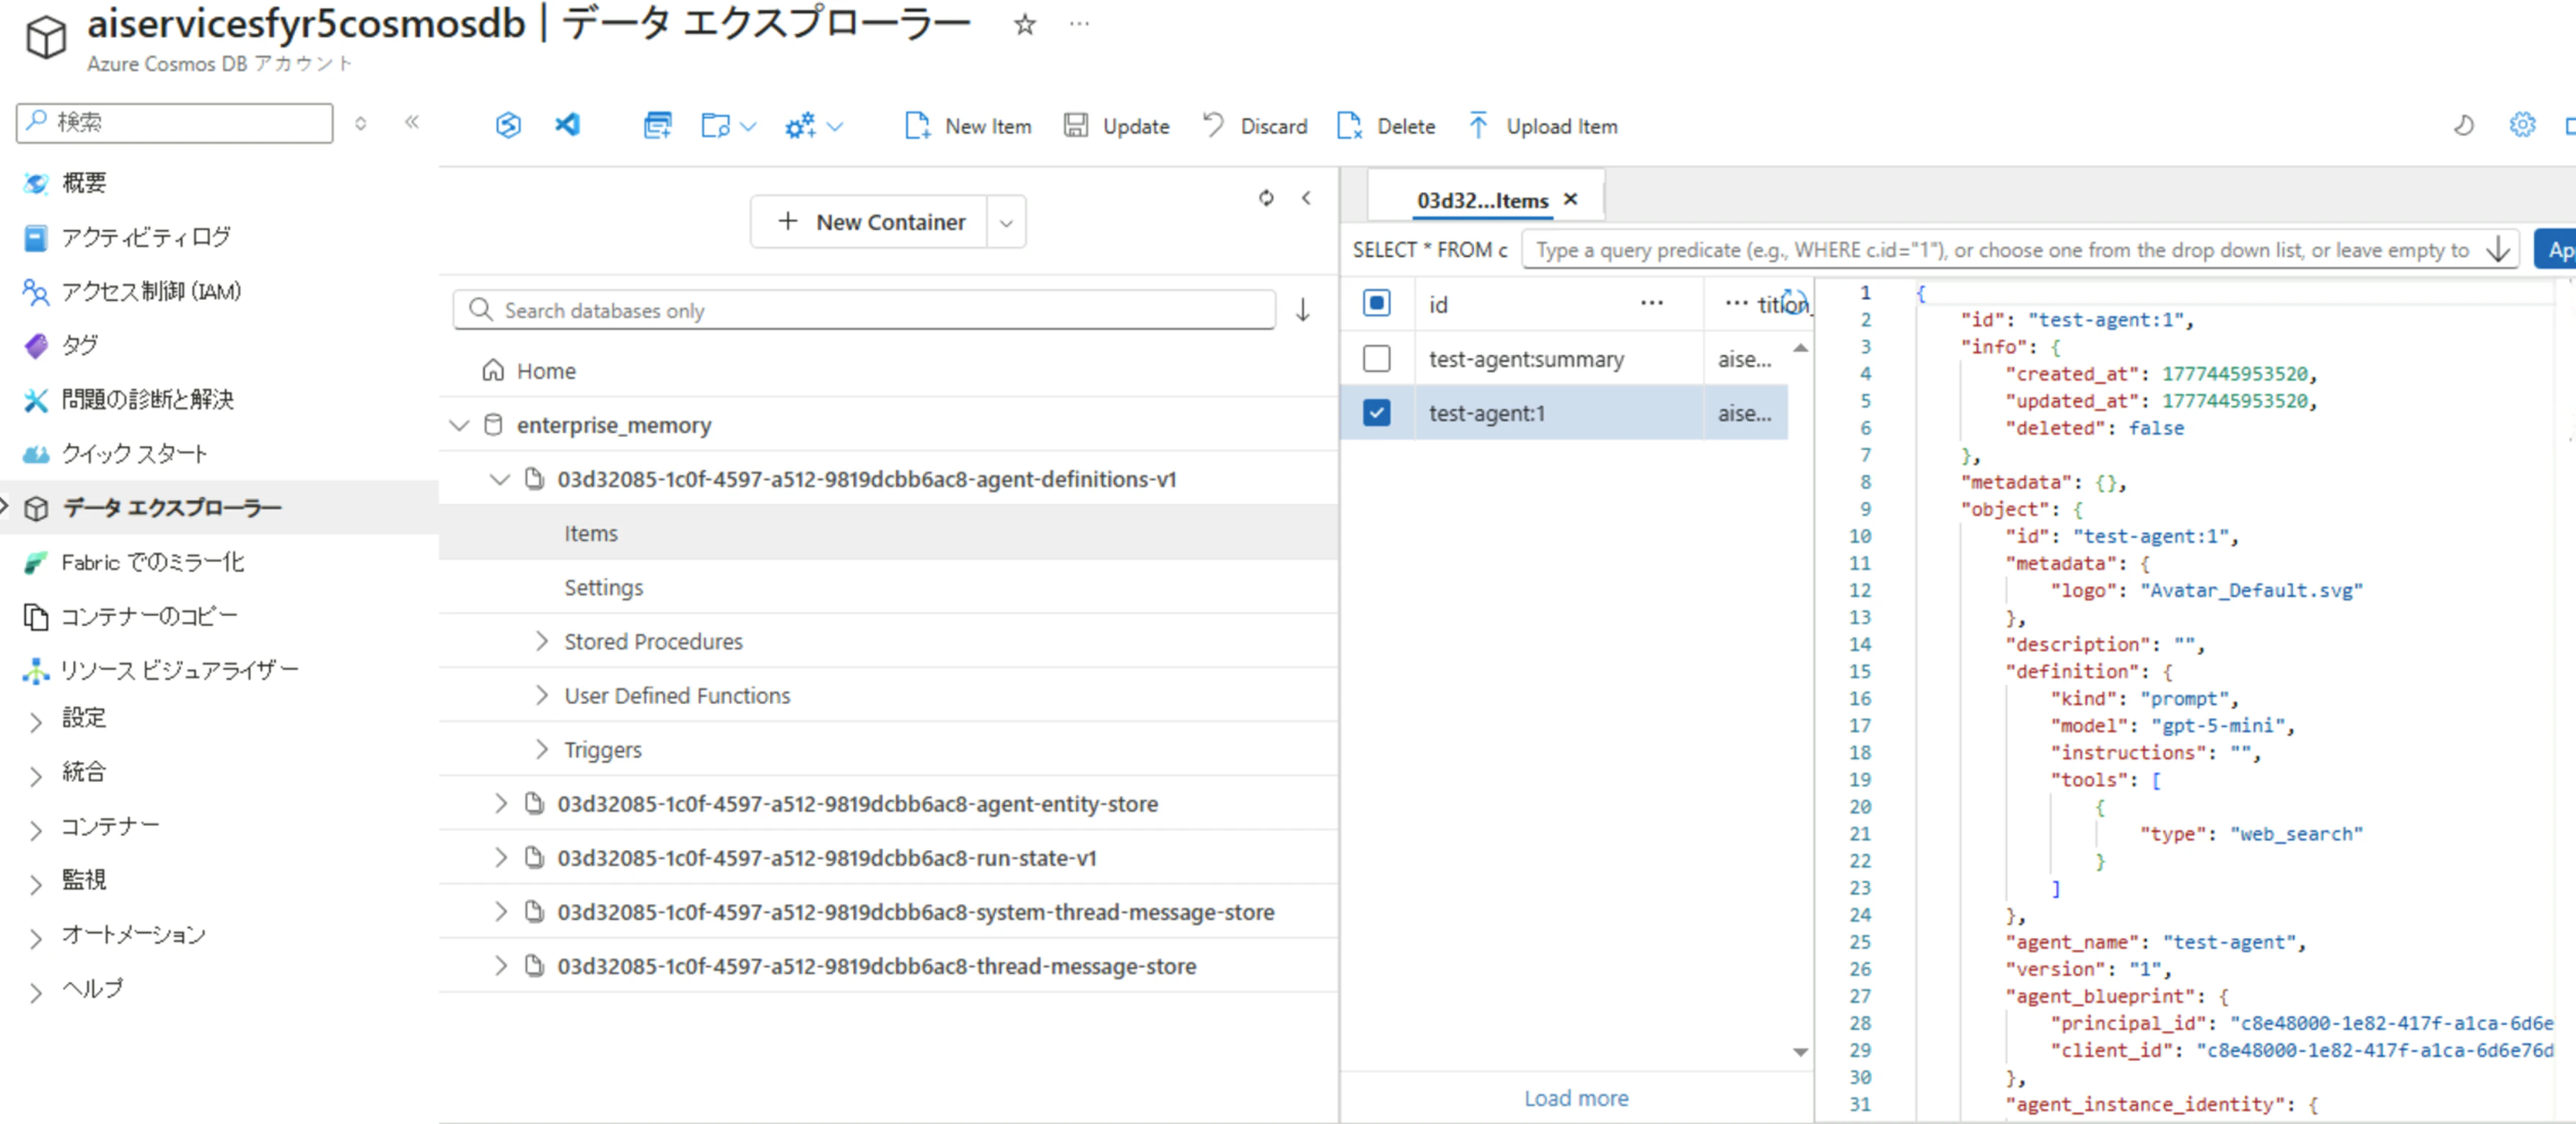Refresh the database tree
Screen dimensions: 2576x1124
[x=1266, y=198]
